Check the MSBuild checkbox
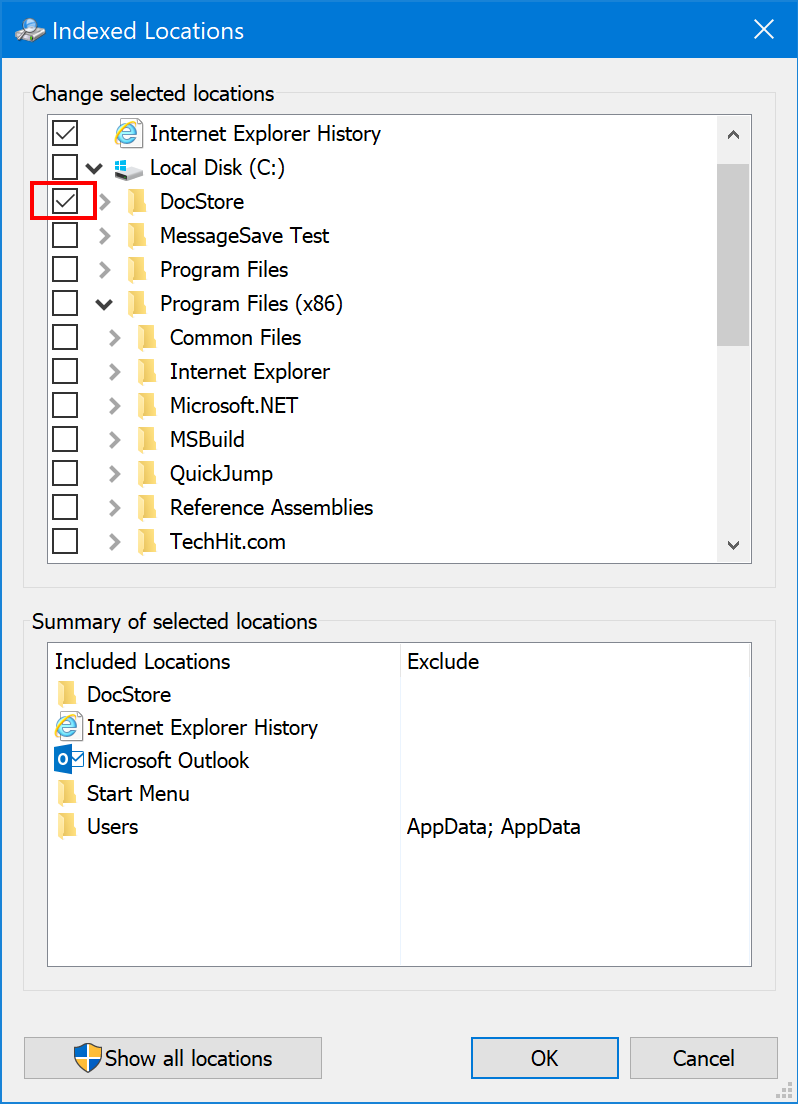The width and height of the screenshot is (798, 1104). click(65, 439)
